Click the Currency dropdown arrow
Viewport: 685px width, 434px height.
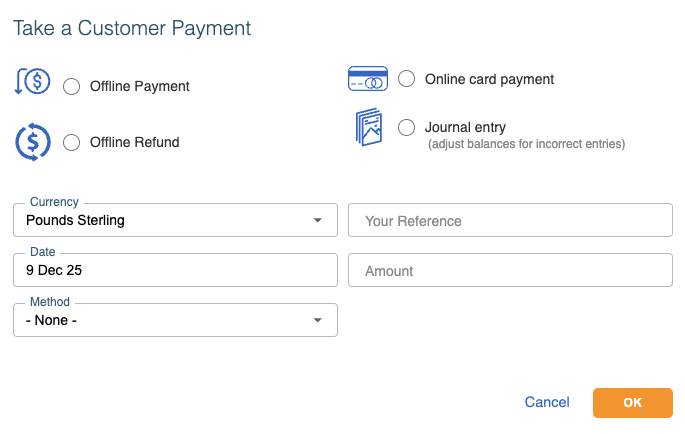318,220
